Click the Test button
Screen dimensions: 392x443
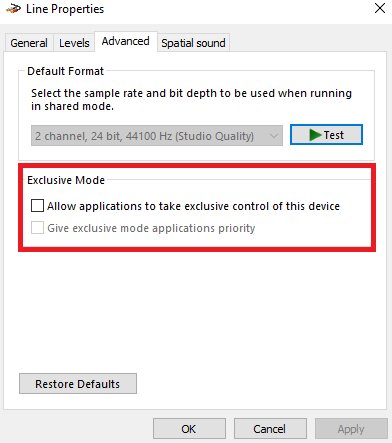(x=326, y=135)
